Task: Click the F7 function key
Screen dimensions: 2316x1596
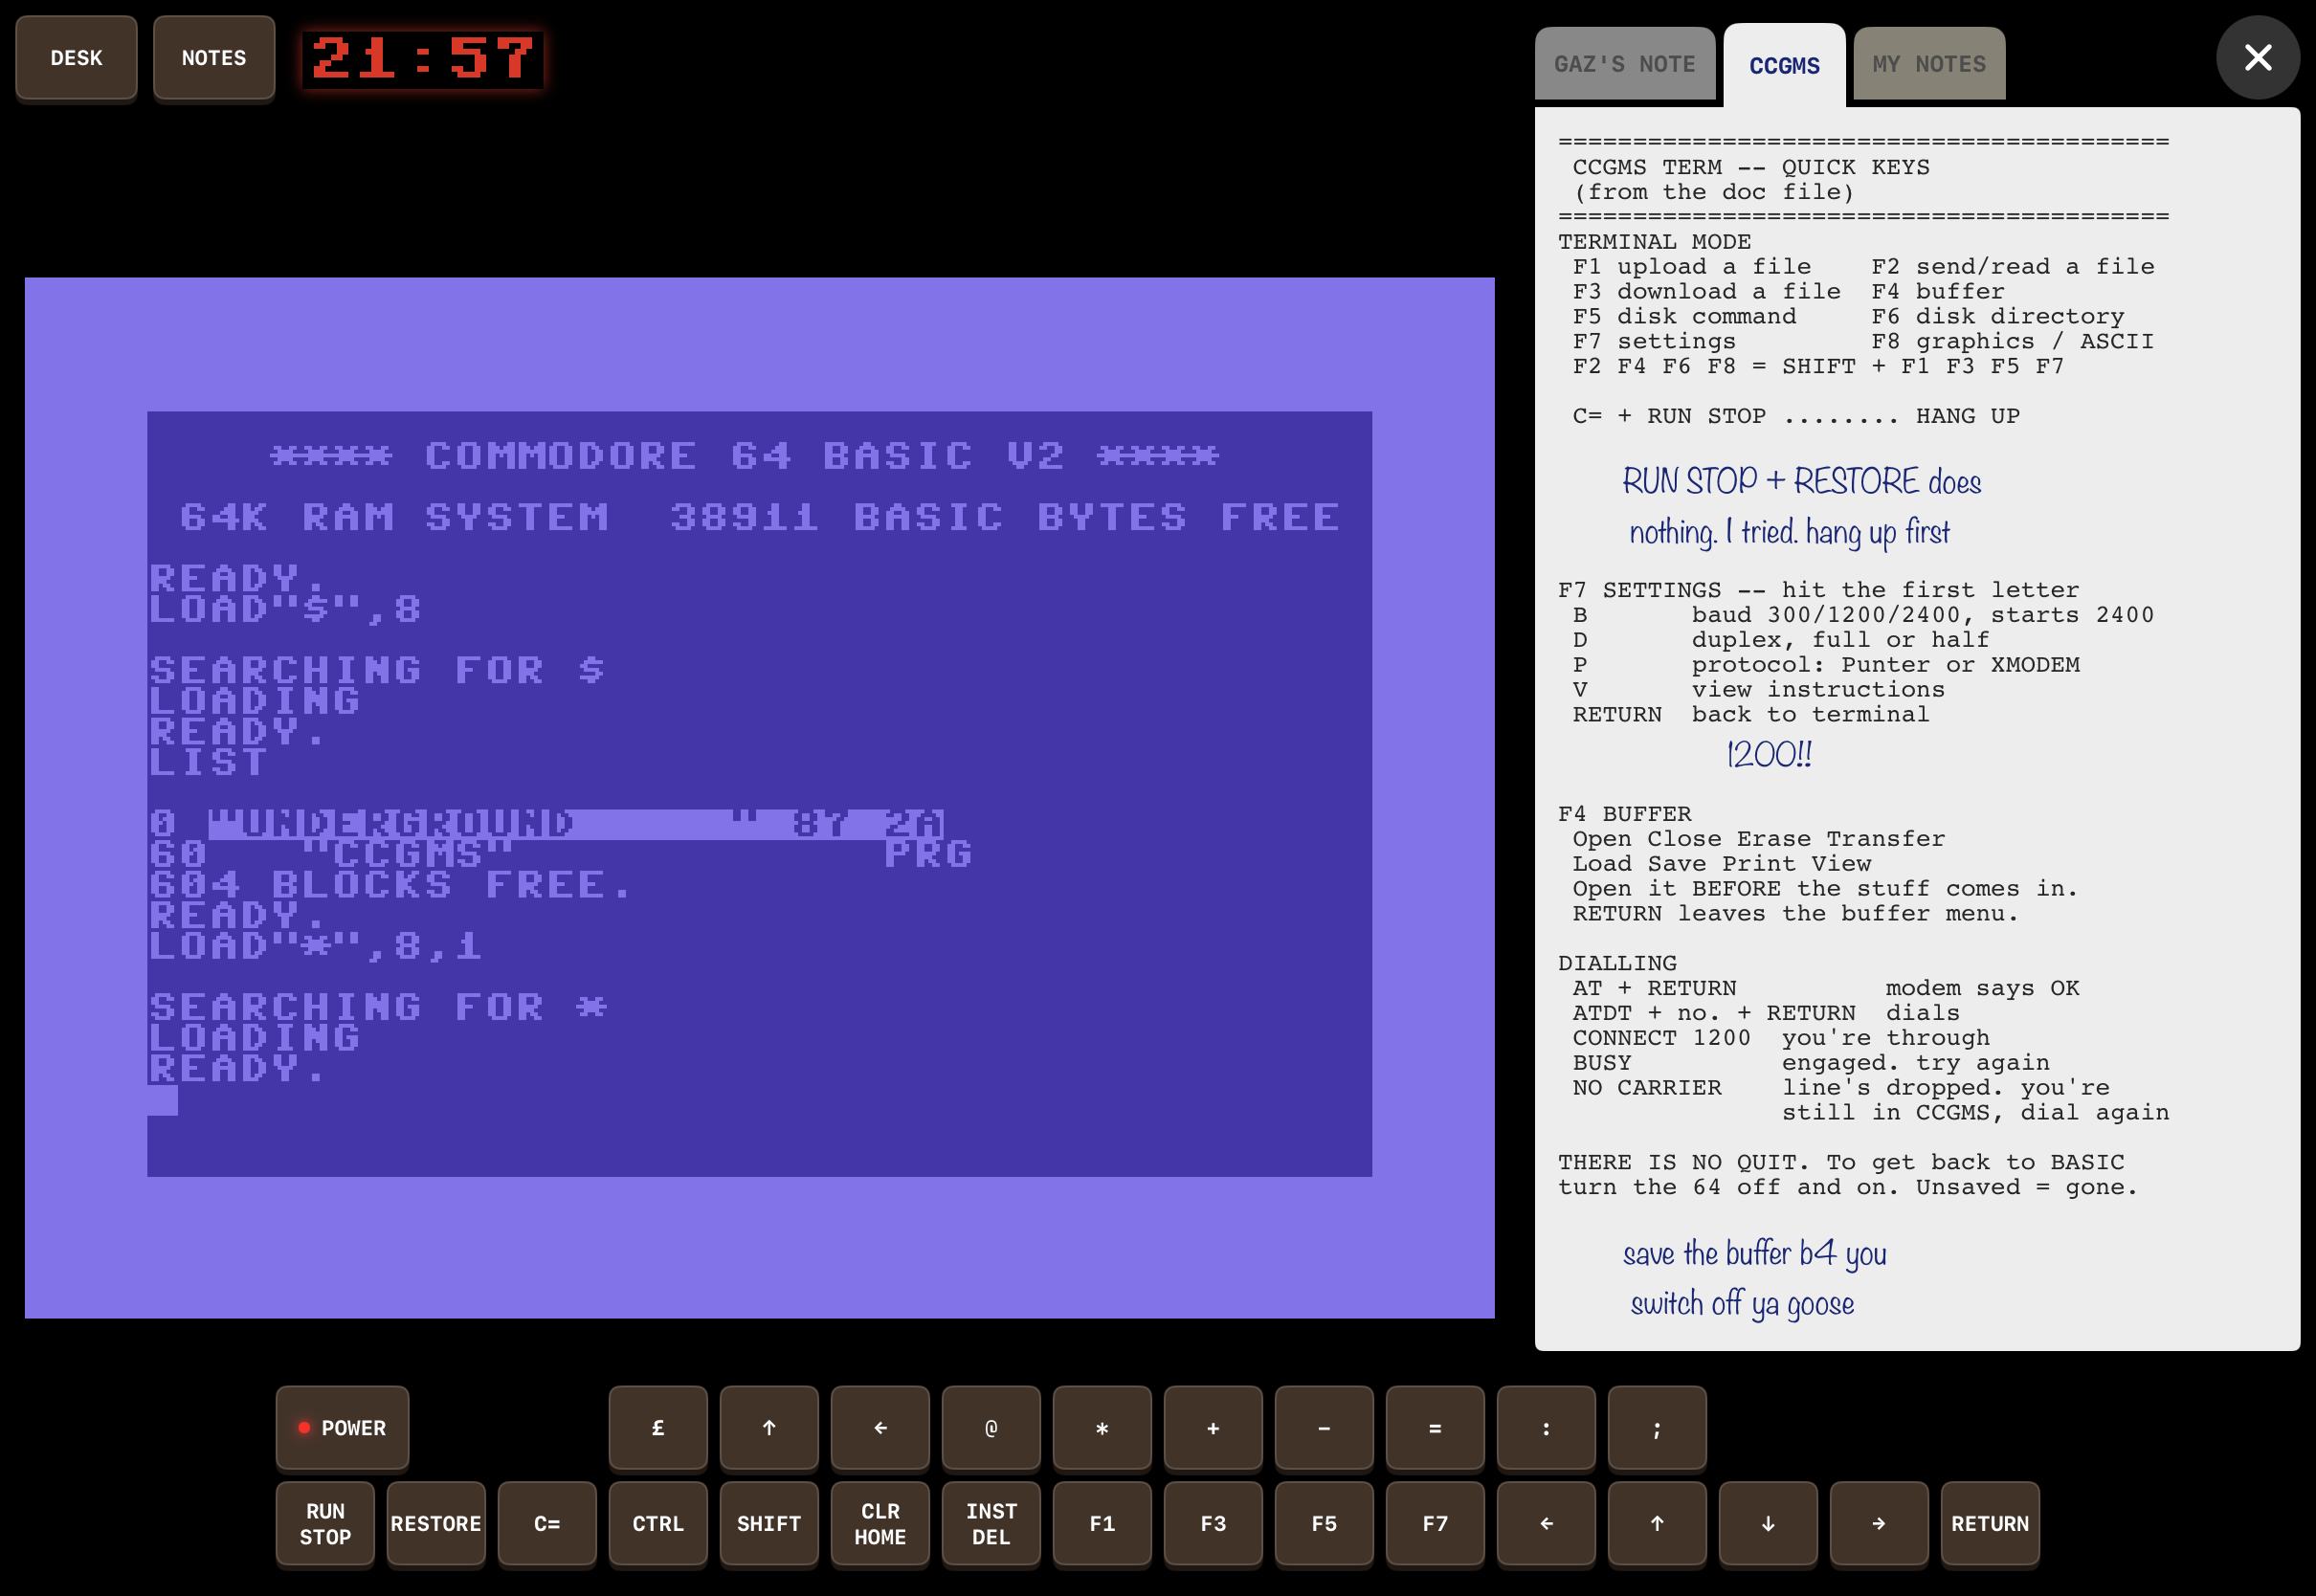Action: 1435,1524
